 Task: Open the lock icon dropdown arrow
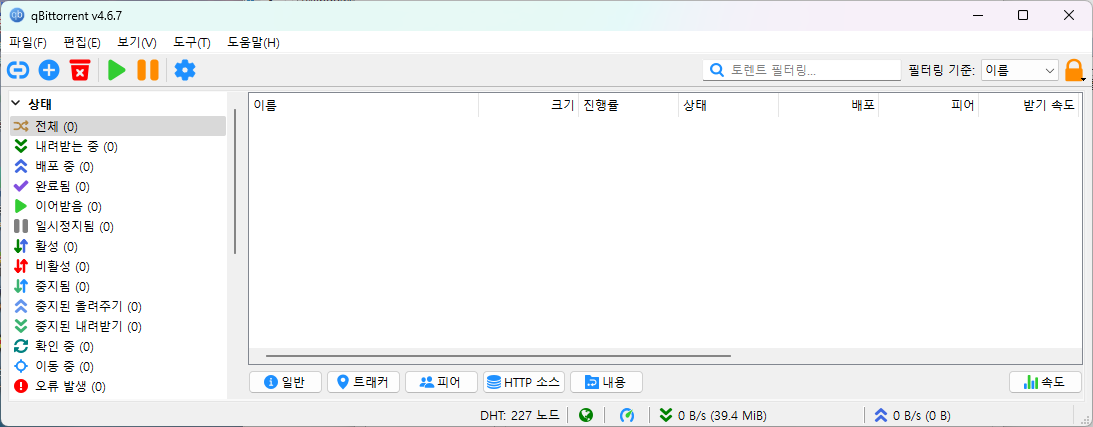tap(1083, 79)
